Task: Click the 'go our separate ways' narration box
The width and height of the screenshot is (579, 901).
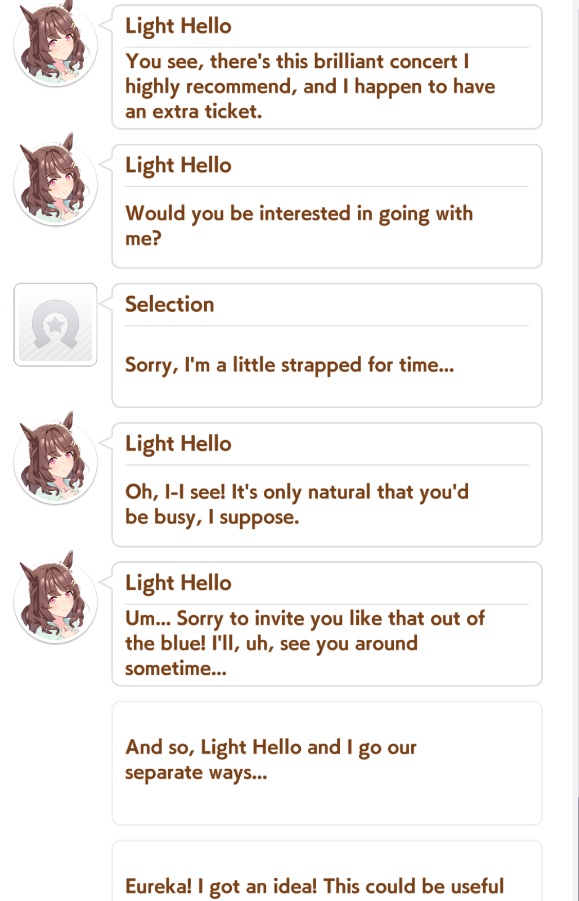Action: 327,763
